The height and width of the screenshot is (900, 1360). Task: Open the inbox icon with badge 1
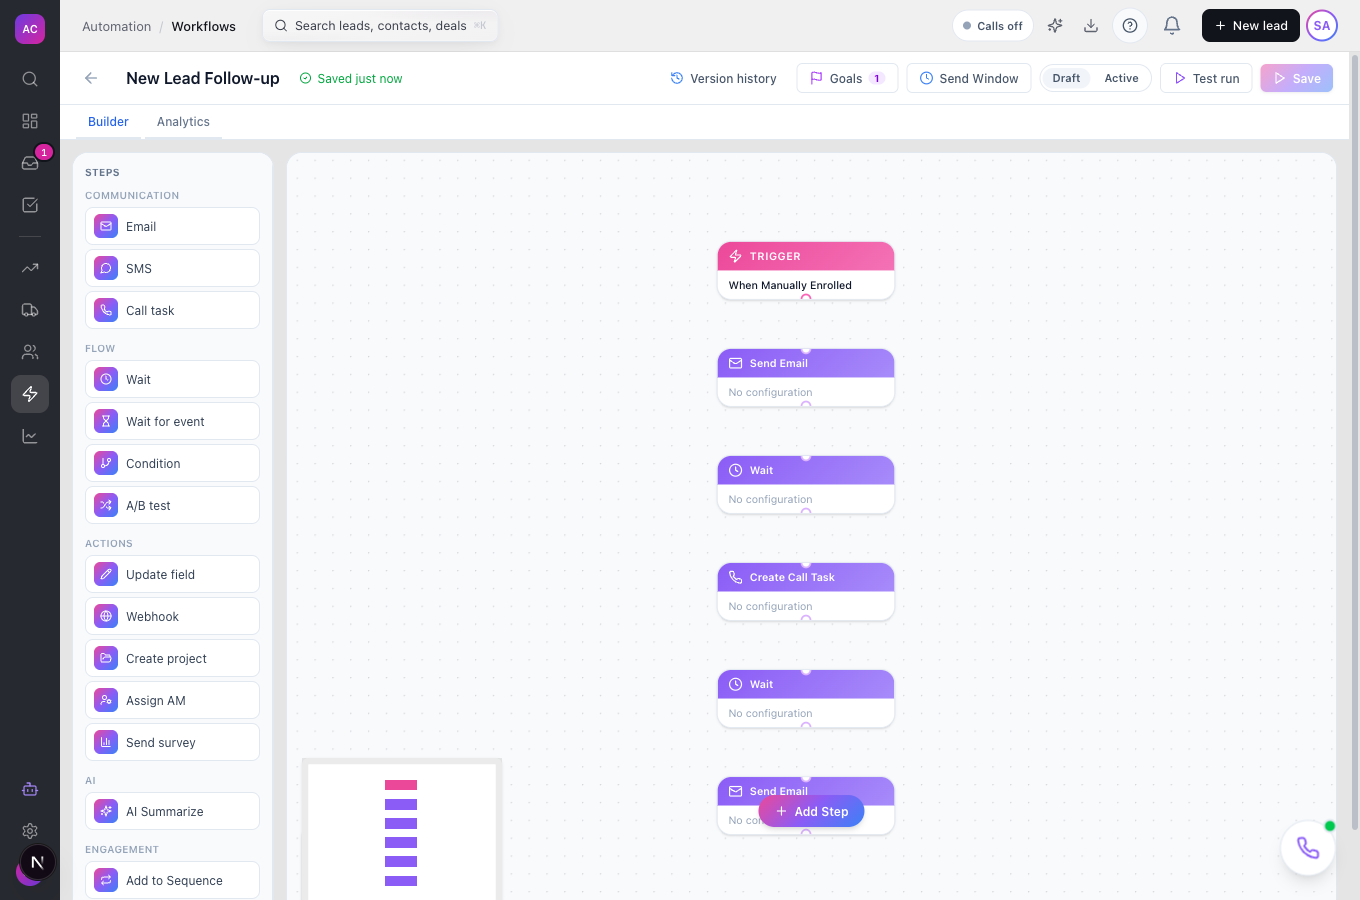click(x=30, y=163)
